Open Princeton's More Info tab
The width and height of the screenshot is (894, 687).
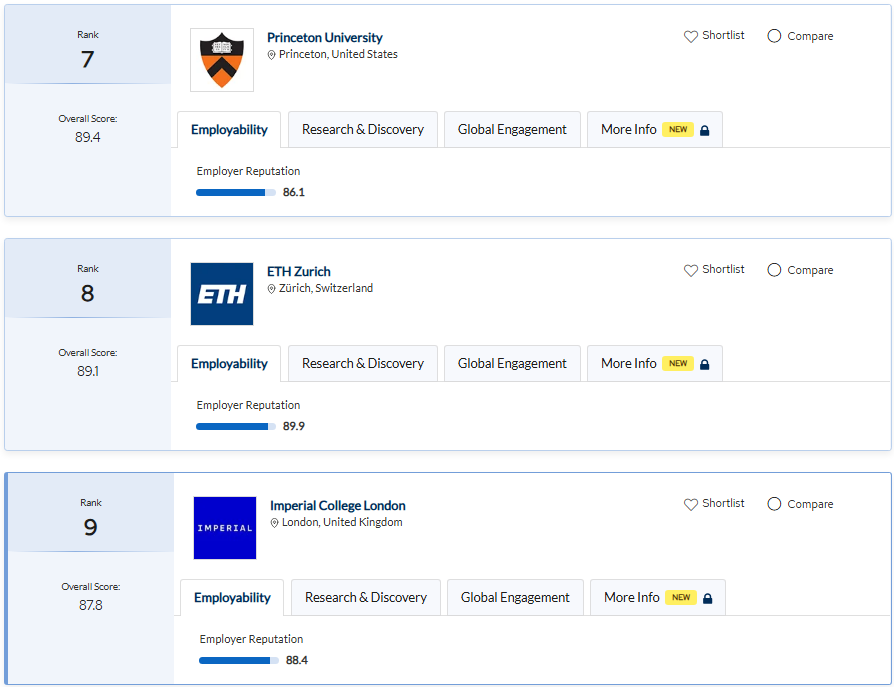tap(655, 129)
